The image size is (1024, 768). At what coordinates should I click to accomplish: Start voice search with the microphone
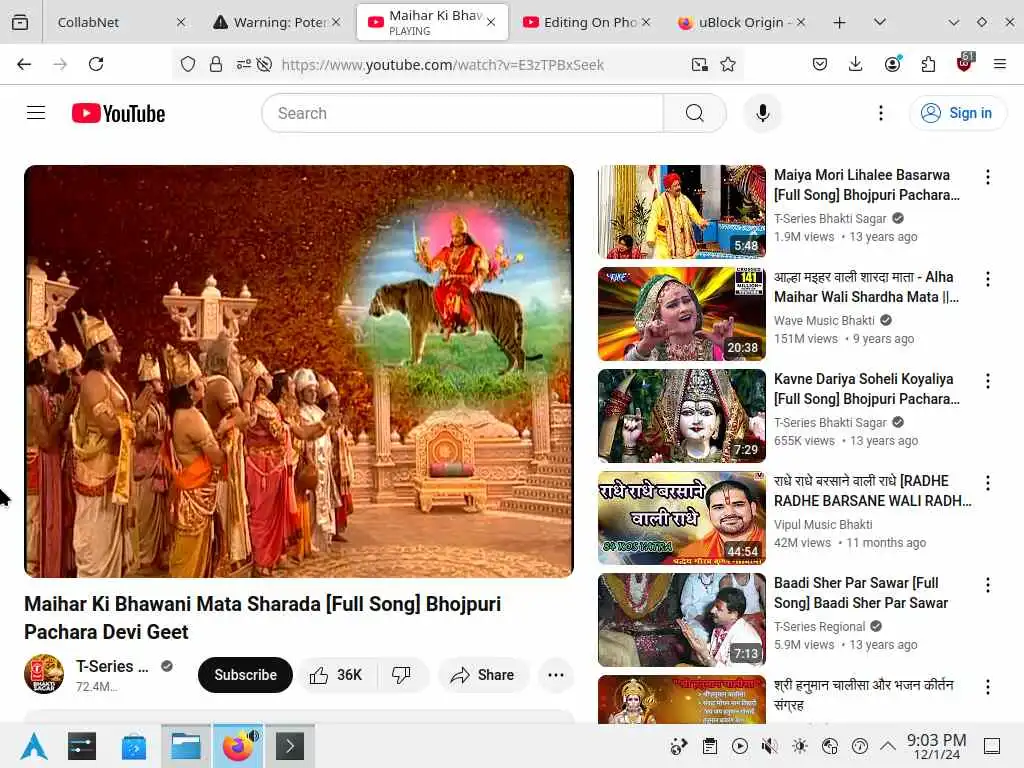coord(762,113)
